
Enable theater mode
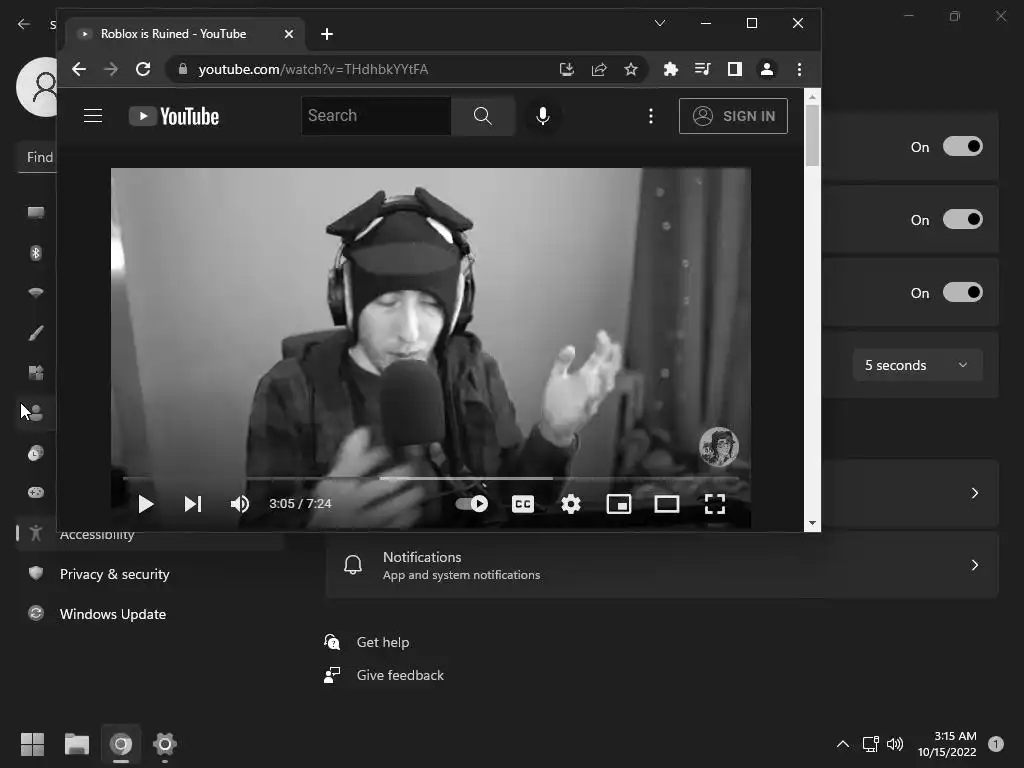667,504
